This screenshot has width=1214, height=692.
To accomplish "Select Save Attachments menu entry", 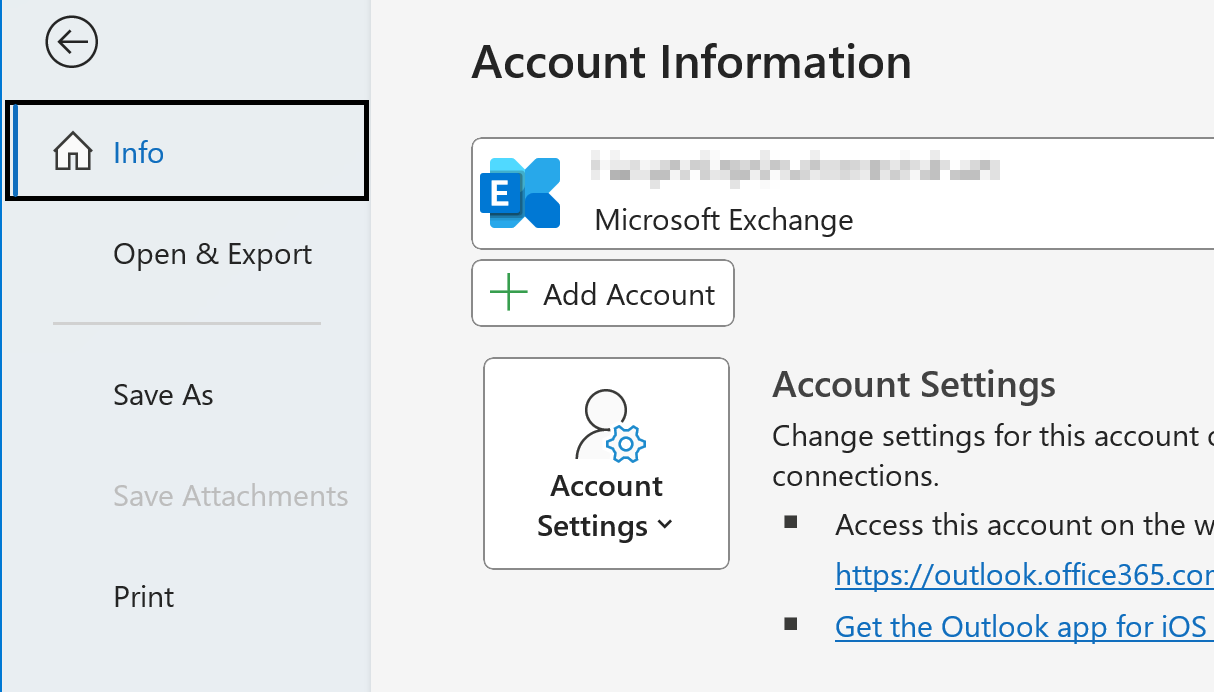I will (x=231, y=496).
